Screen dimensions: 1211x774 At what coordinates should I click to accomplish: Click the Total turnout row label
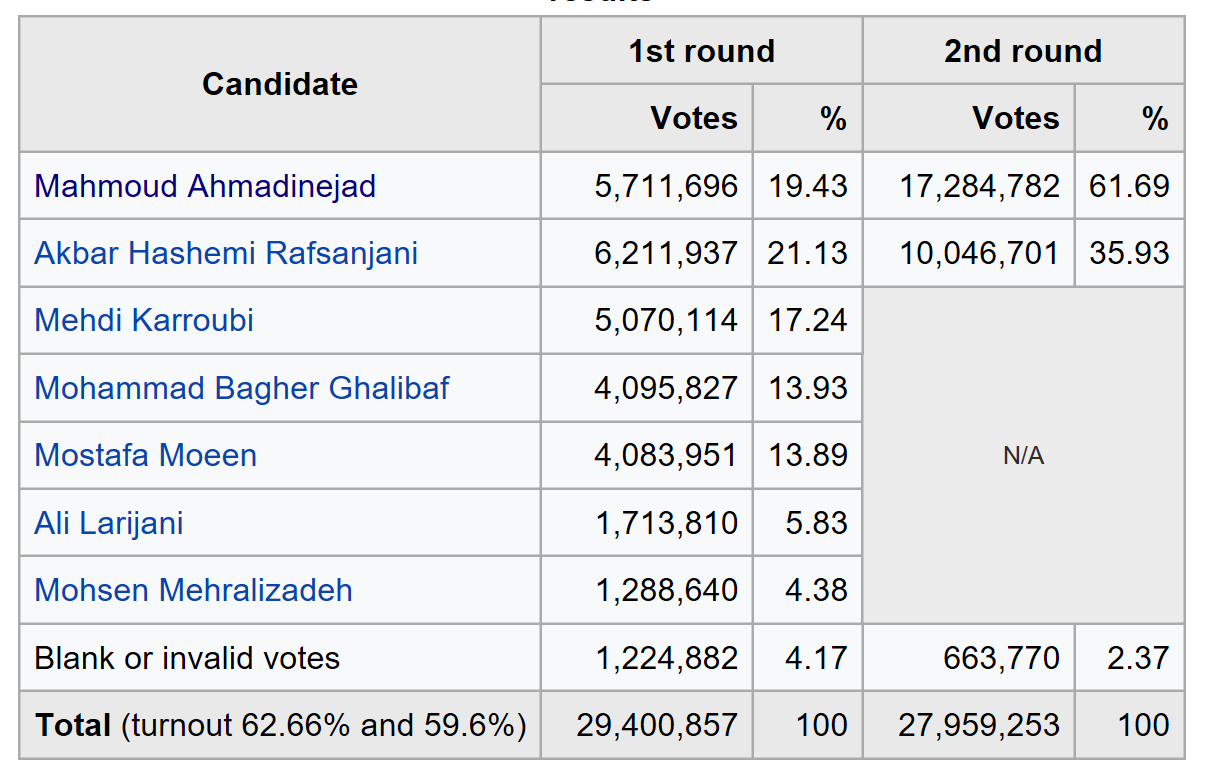(280, 725)
